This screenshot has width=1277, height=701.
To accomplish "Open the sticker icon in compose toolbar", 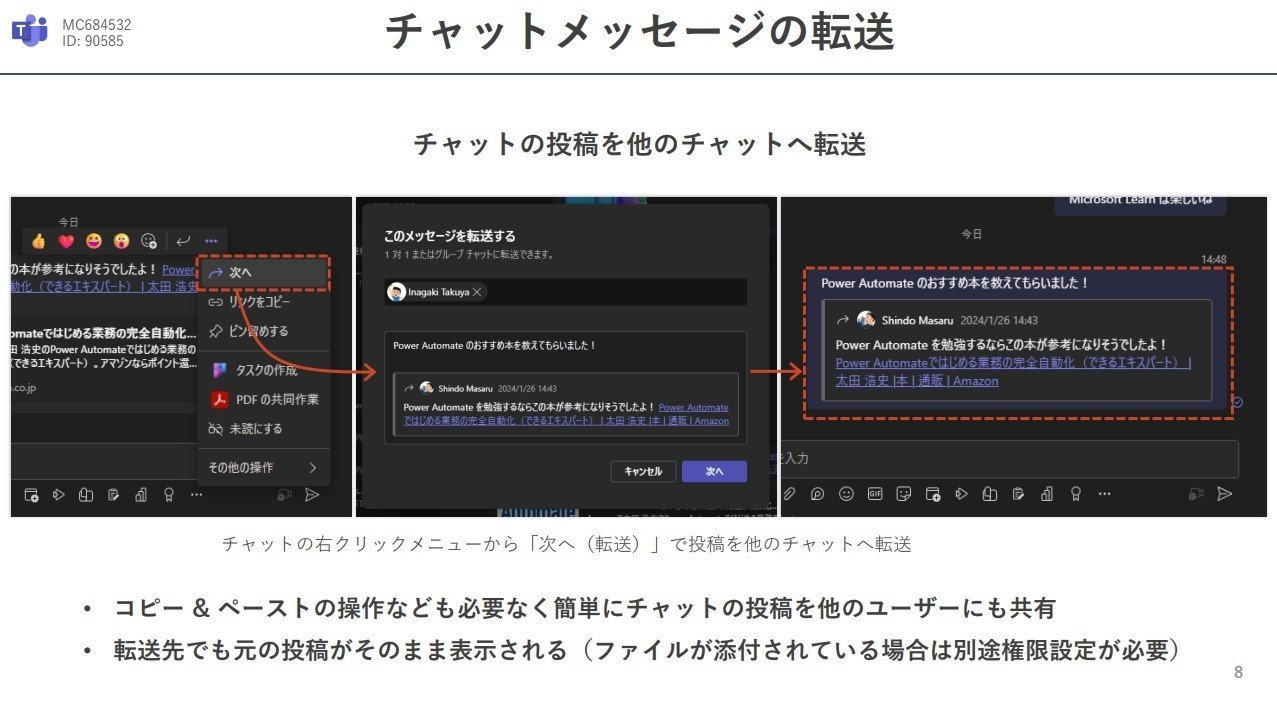I will point(903,494).
